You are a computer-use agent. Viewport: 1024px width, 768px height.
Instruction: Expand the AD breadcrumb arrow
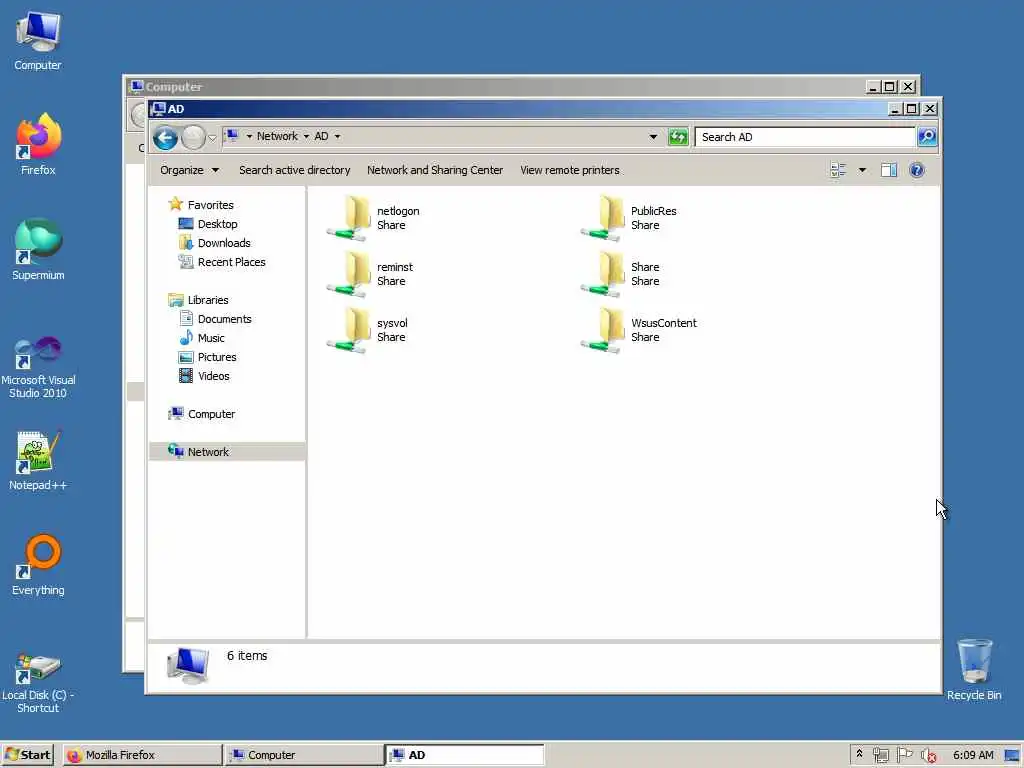[x=337, y=136]
